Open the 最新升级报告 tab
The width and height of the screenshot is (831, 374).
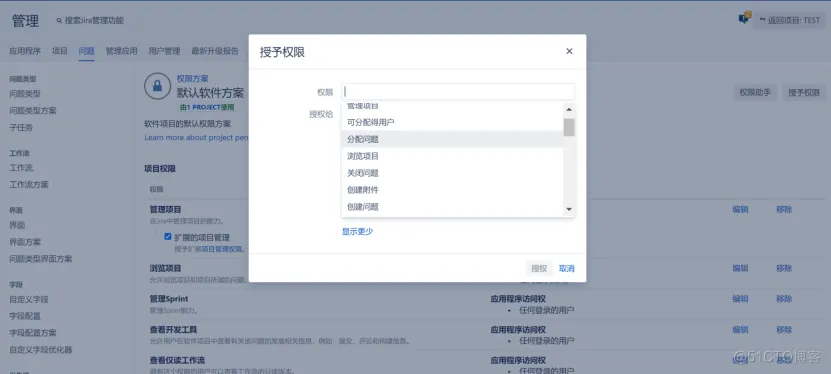click(x=215, y=51)
